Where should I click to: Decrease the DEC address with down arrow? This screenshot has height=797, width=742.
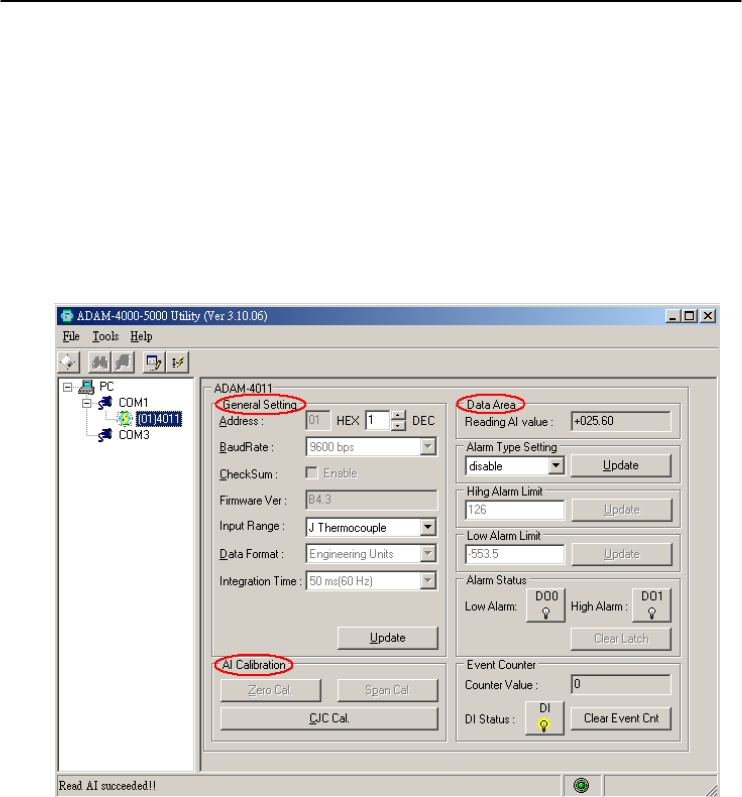(398, 425)
